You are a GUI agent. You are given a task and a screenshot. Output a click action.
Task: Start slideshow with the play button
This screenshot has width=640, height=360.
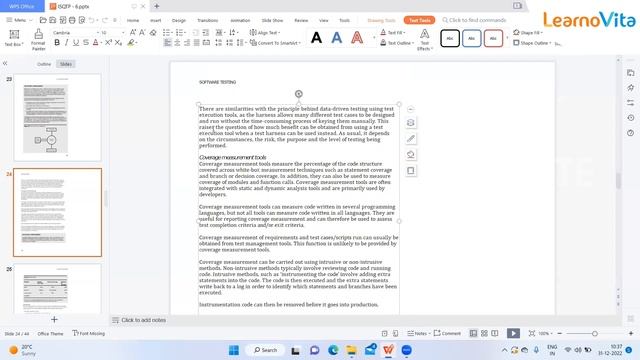(x=513, y=333)
